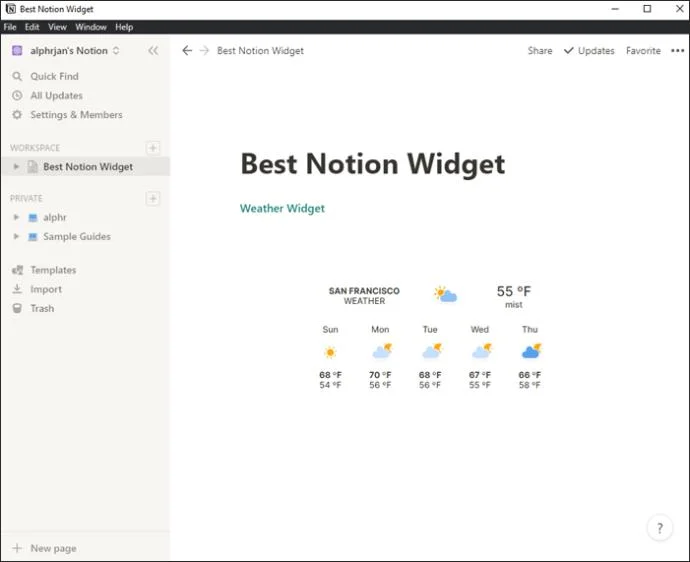This screenshot has height=562, width=690.
Task: Click the Monday partly cloudy forecast icon
Action: [382, 351]
